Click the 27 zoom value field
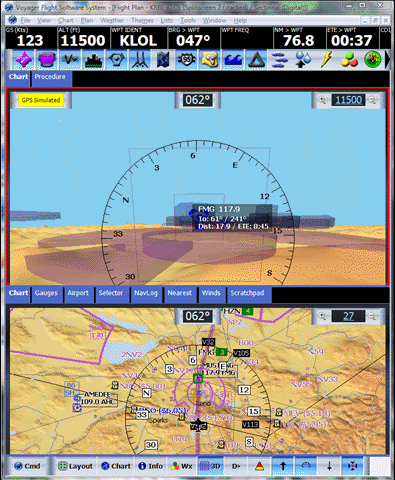The image size is (395, 480). coord(348,316)
